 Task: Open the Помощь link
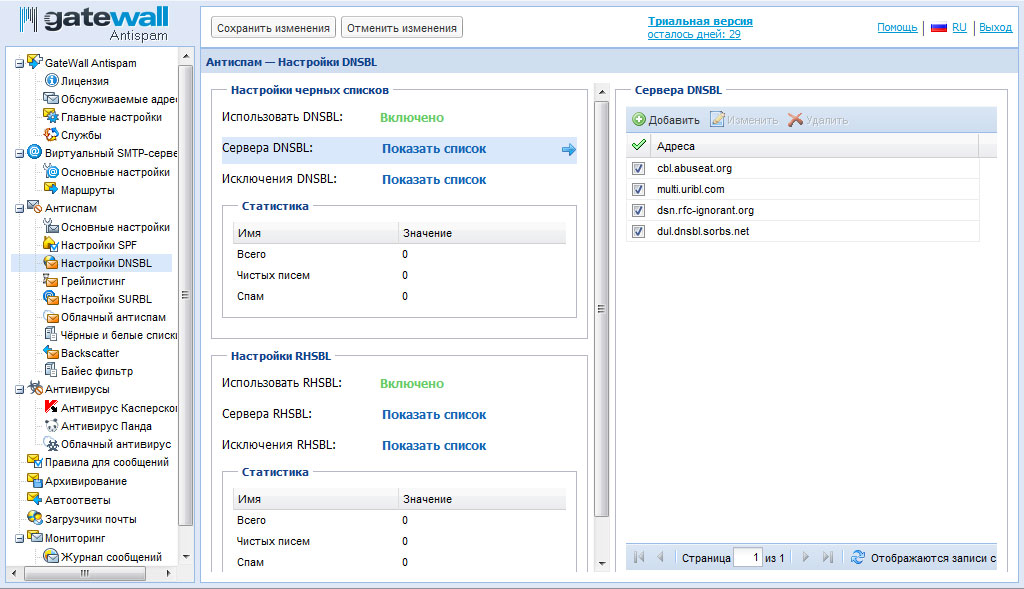pyautogui.click(x=897, y=27)
